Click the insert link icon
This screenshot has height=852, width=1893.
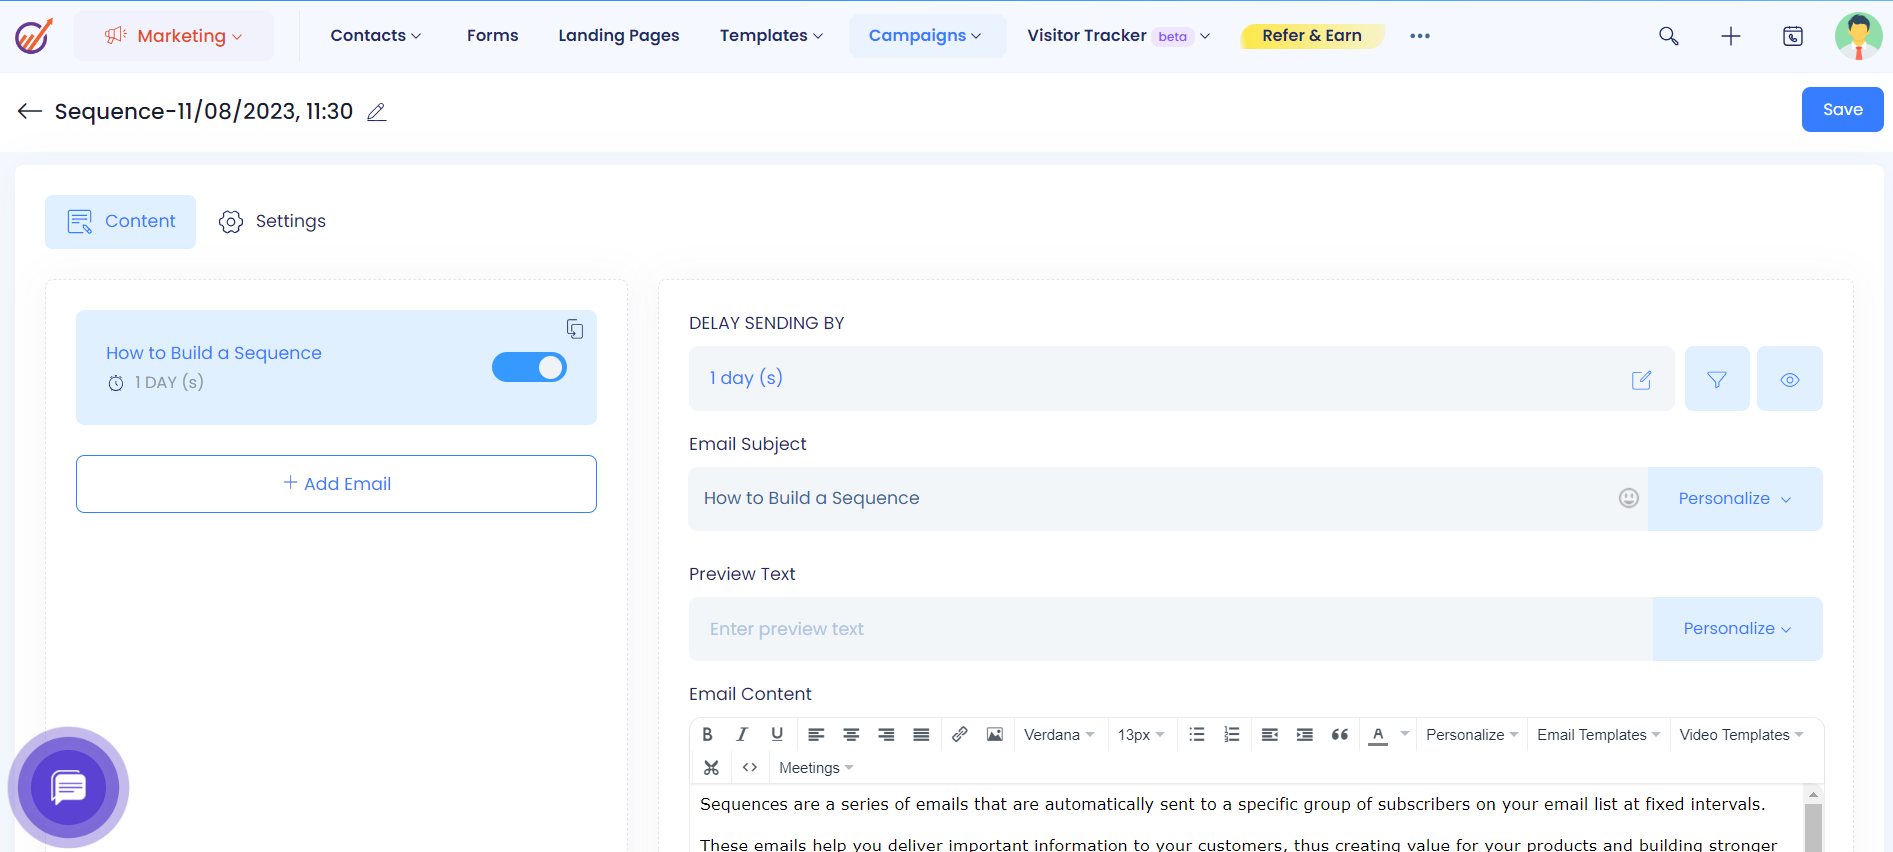click(x=959, y=735)
